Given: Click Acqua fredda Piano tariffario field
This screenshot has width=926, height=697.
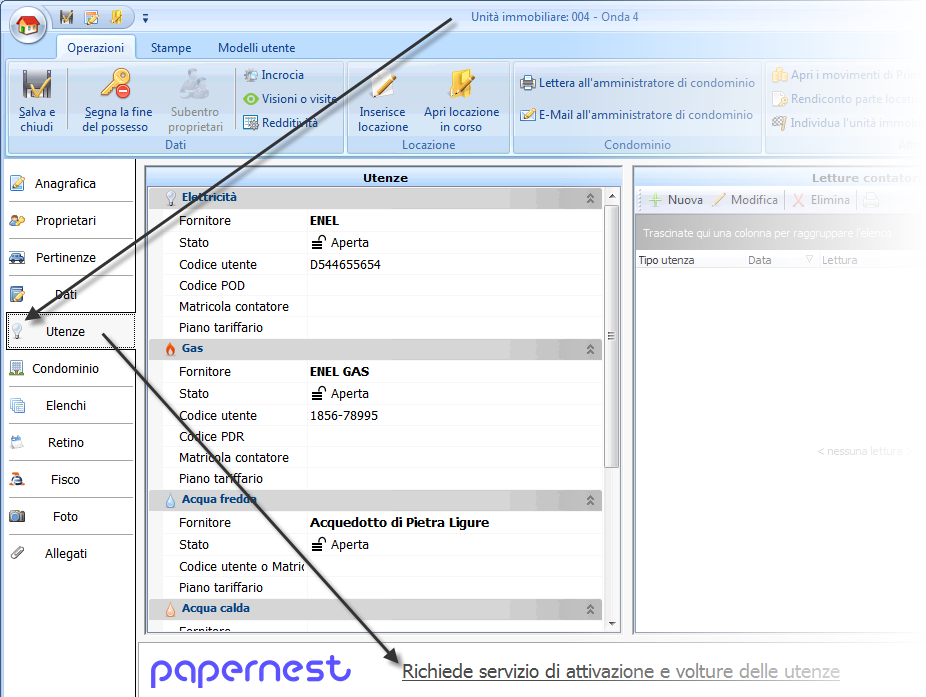Looking at the screenshot, I should 454,588.
